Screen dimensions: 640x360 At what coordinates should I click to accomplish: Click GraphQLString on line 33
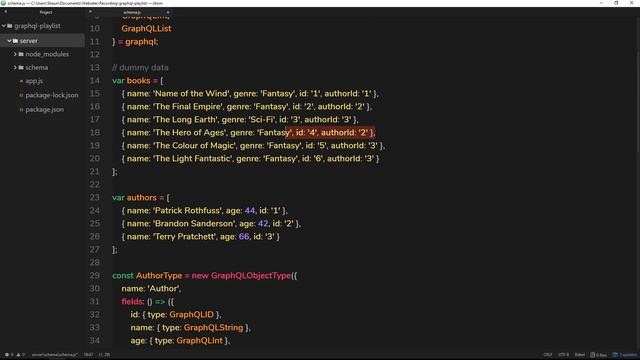[213, 328]
